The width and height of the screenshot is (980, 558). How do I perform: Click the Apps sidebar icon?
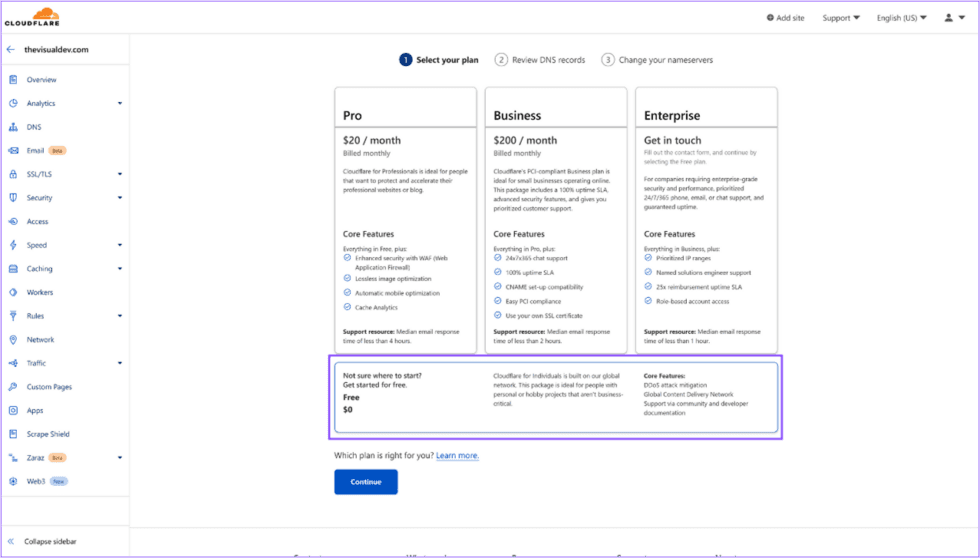coord(13,410)
